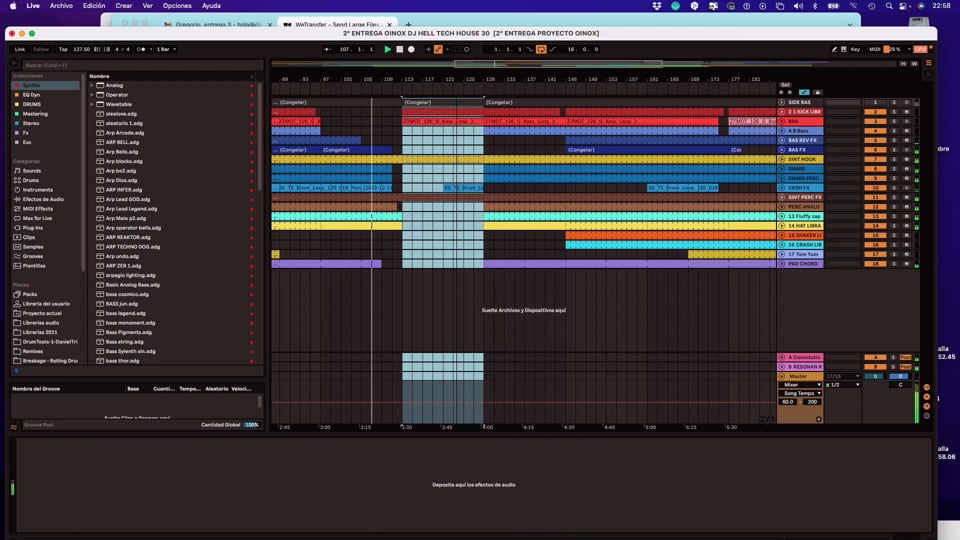Image resolution: width=960 pixels, height=540 pixels.
Task: Toggle the Automation Mode icon above tracks
Action: tap(804, 92)
